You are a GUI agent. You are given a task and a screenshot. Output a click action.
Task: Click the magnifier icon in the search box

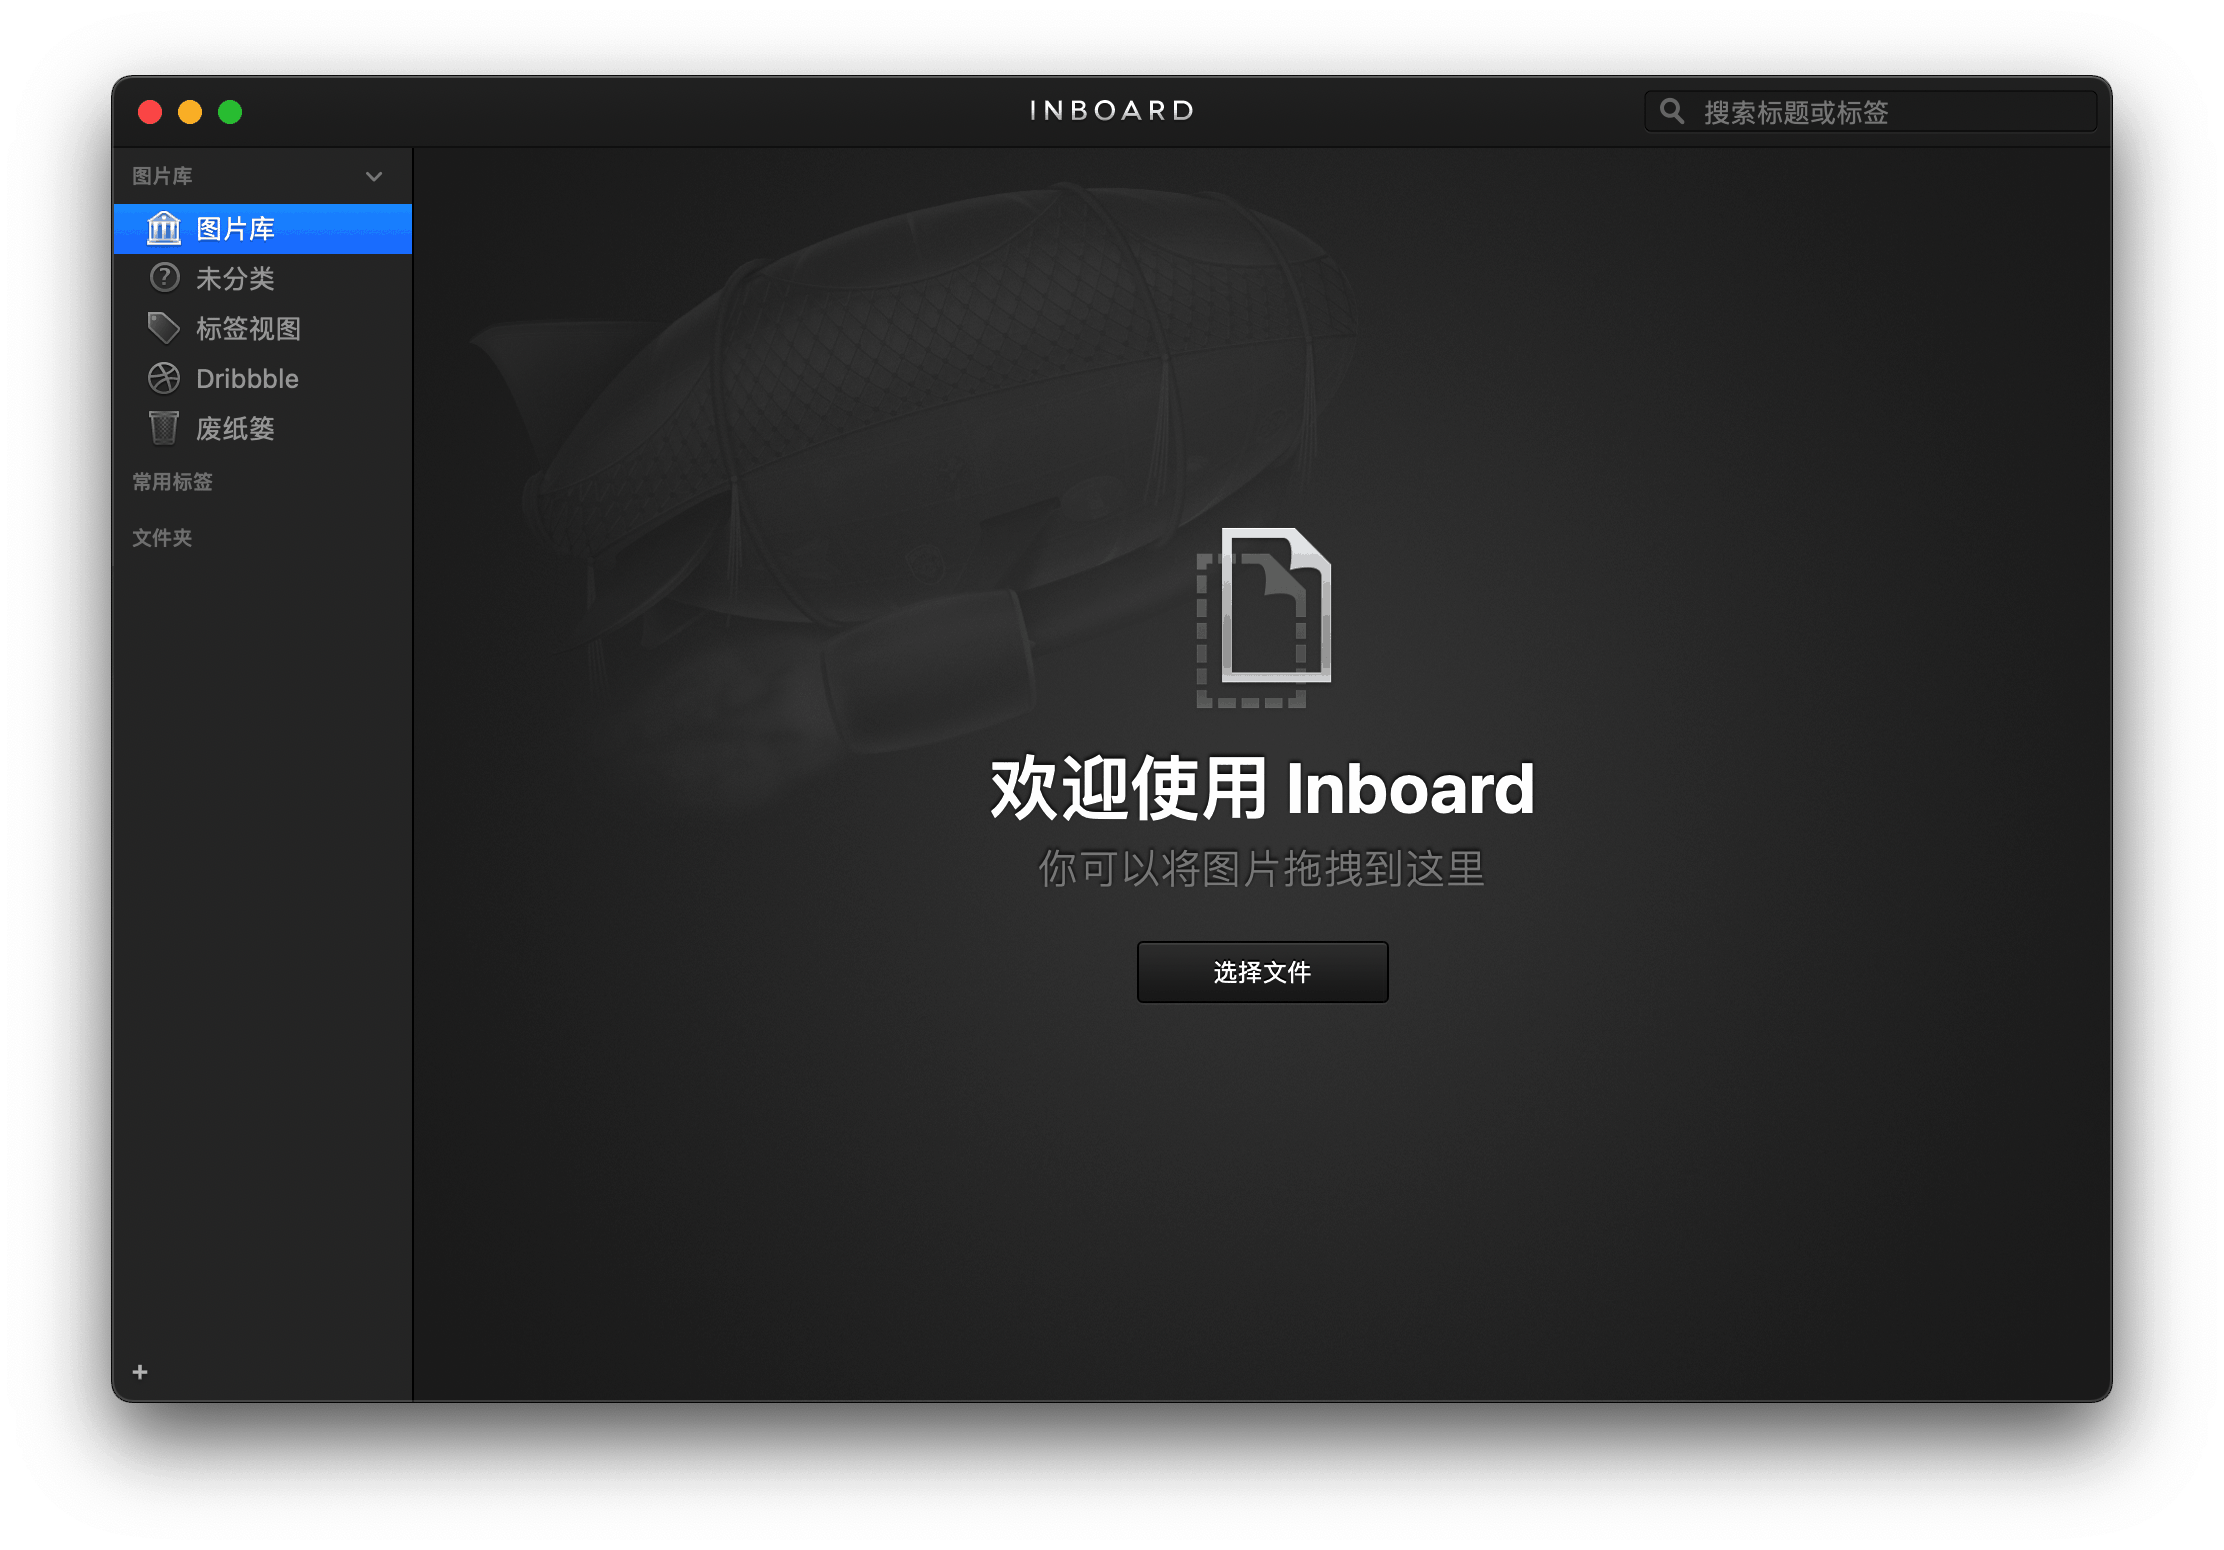click(x=1672, y=111)
